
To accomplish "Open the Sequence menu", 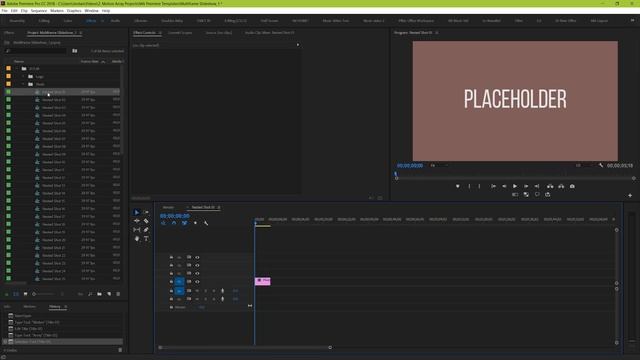I will click(39, 11).
